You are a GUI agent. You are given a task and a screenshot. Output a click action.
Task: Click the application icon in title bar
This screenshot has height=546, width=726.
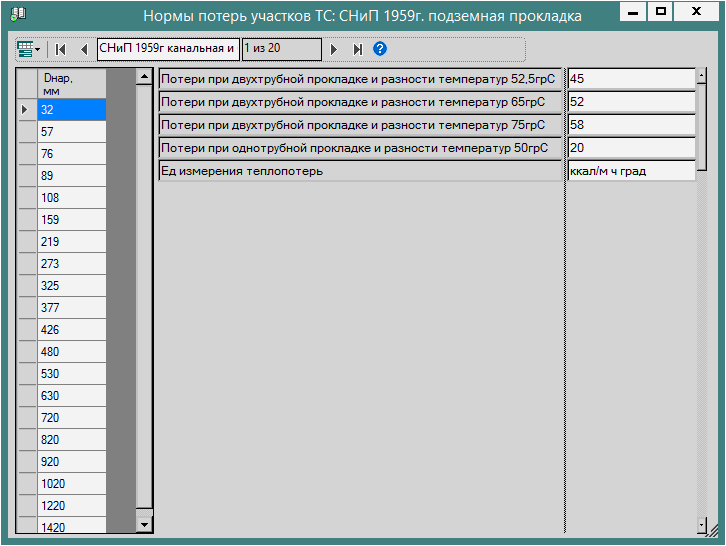(x=17, y=14)
